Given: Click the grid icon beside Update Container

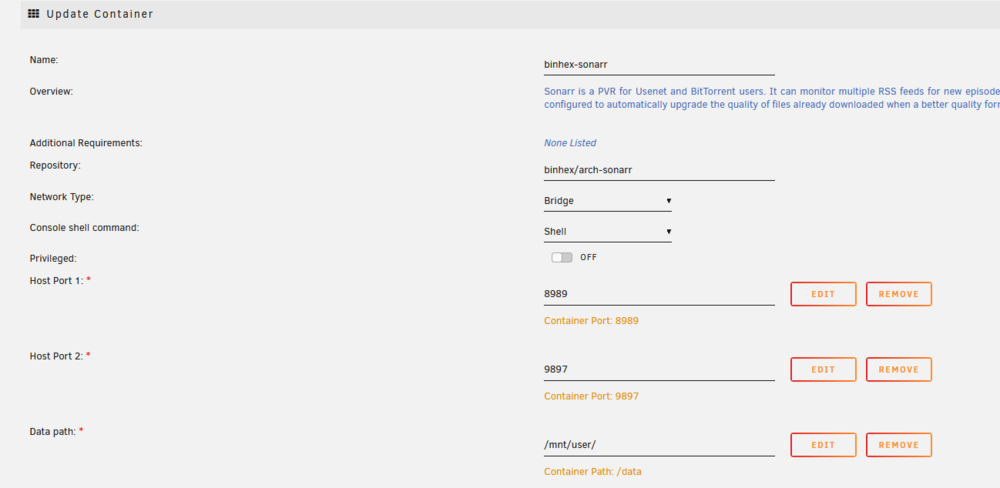Looking at the screenshot, I should coord(34,13).
